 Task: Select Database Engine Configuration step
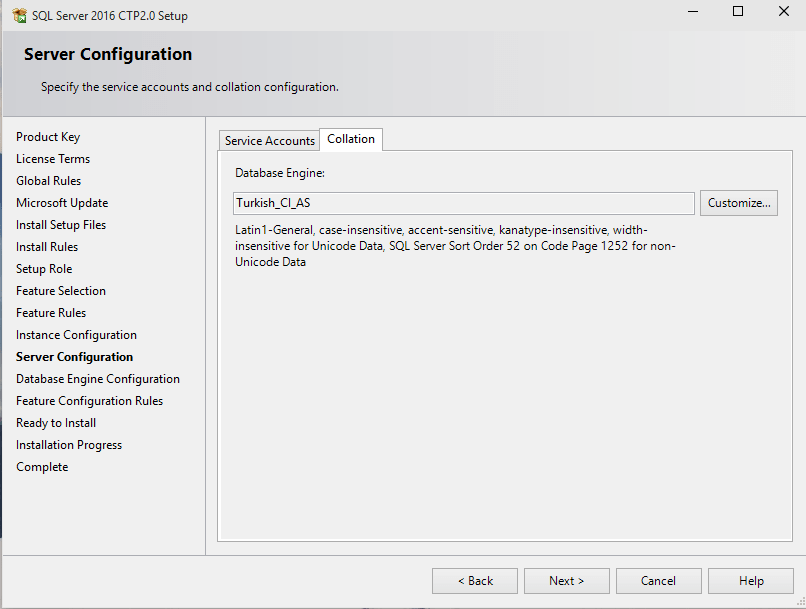(x=98, y=379)
